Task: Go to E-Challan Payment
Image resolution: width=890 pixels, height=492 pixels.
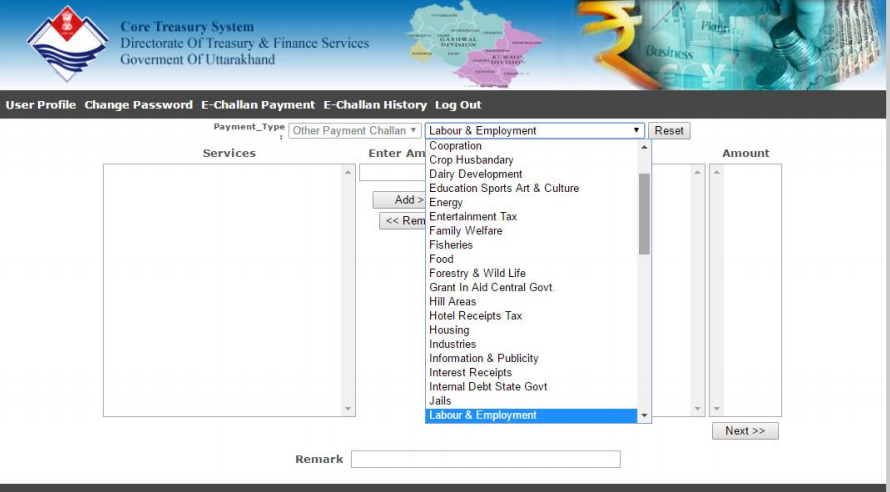Action: 258,105
